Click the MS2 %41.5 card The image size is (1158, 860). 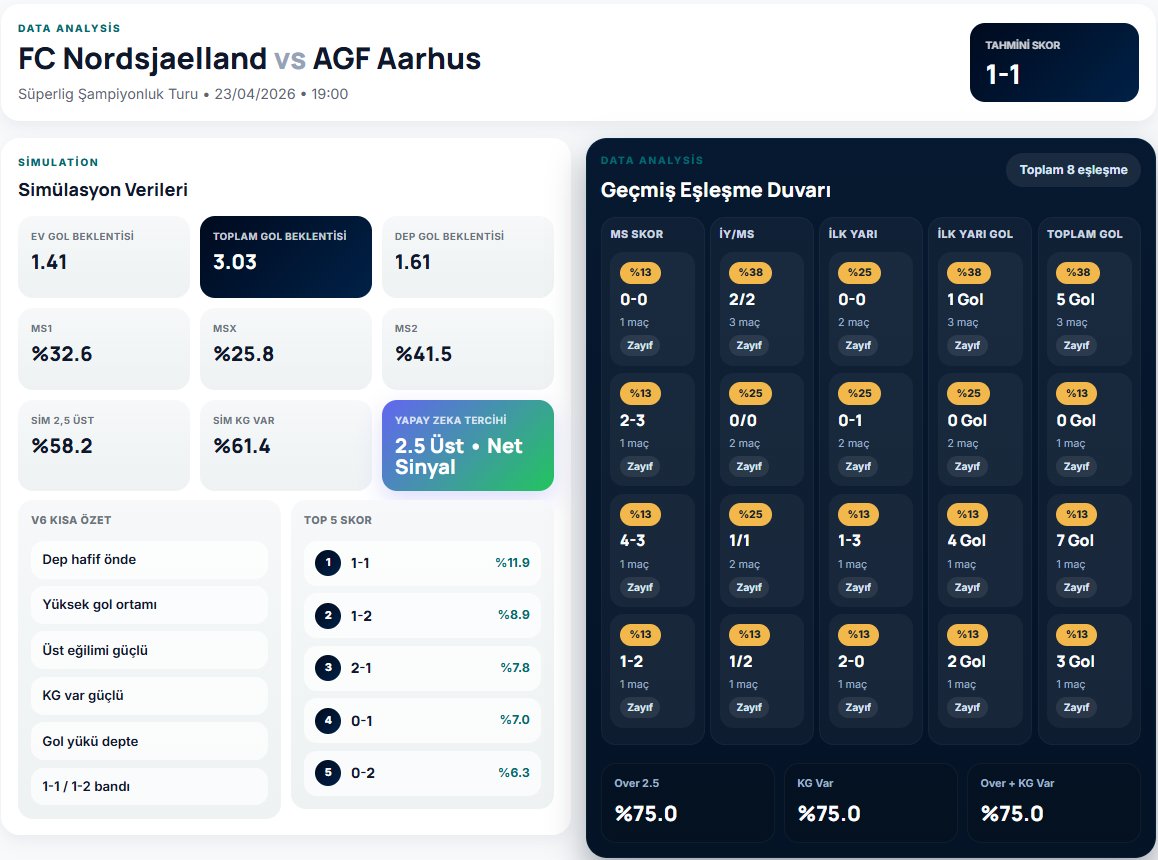467,349
